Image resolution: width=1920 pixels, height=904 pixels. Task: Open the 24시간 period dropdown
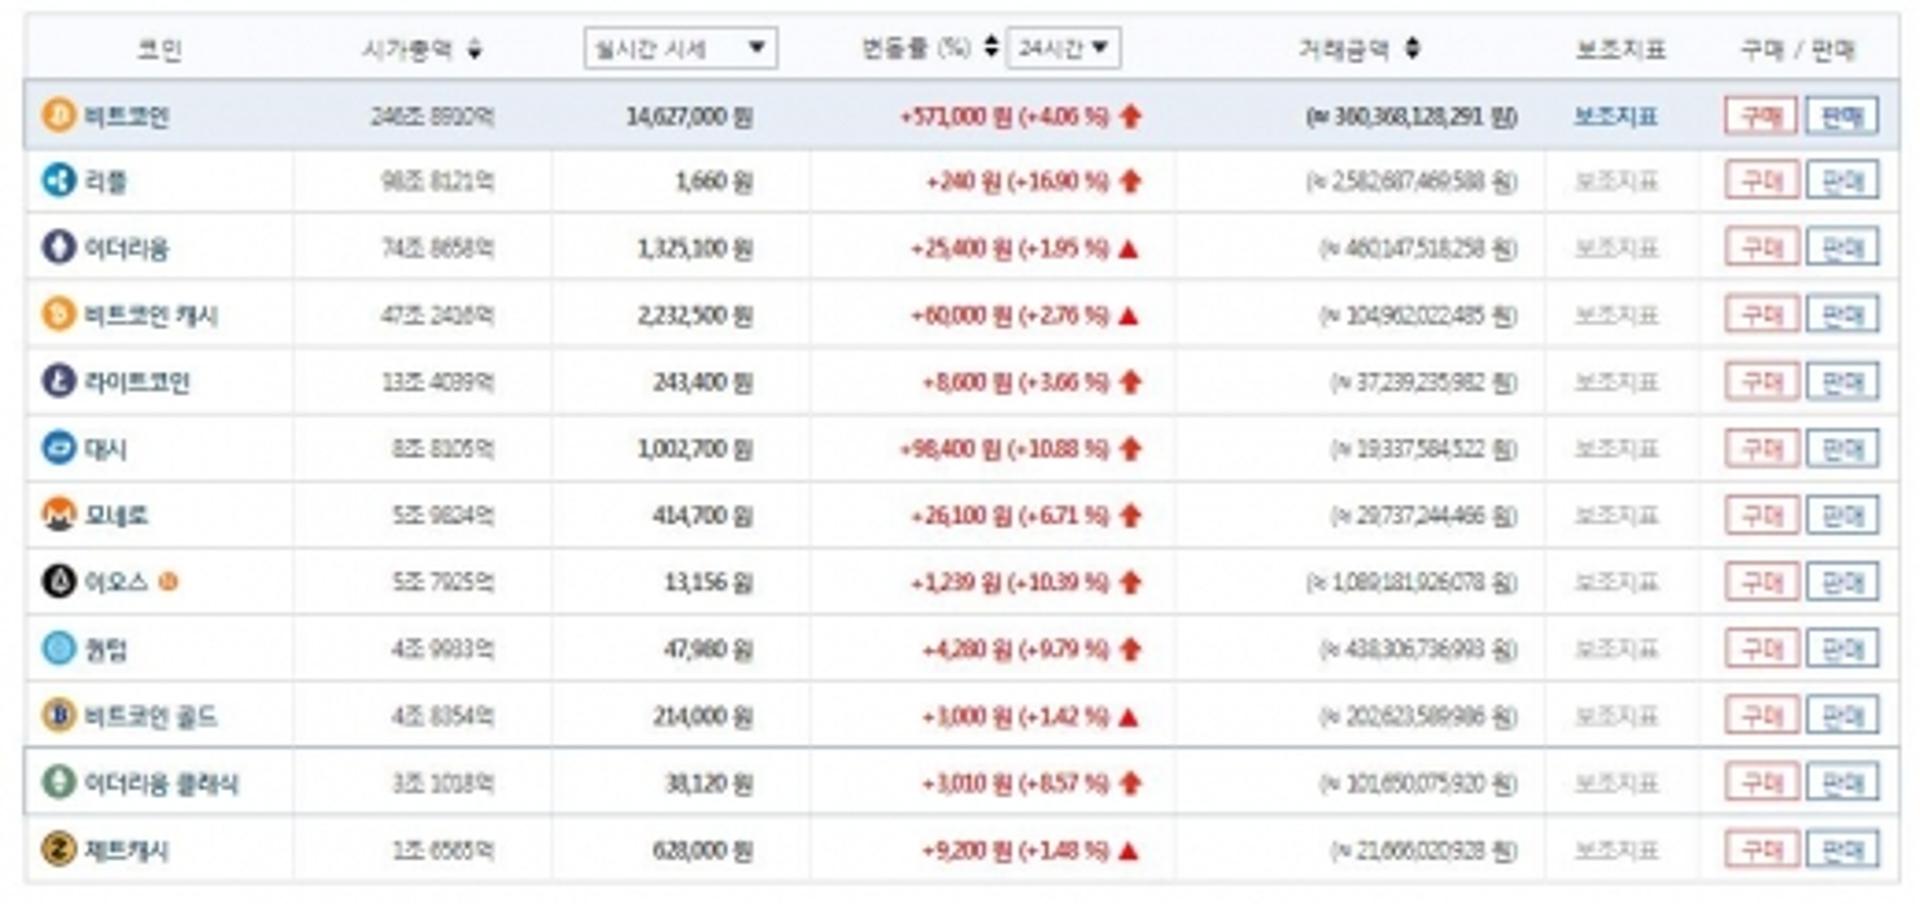tap(1064, 48)
